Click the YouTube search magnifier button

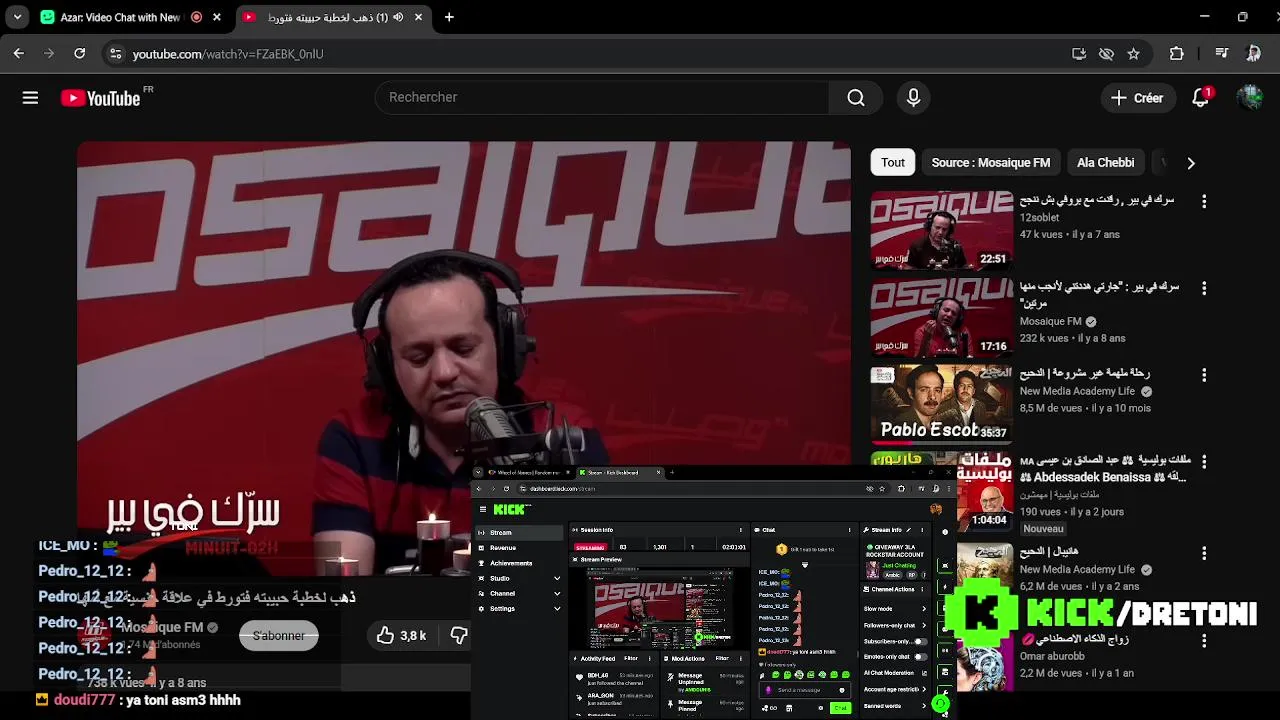coord(855,97)
